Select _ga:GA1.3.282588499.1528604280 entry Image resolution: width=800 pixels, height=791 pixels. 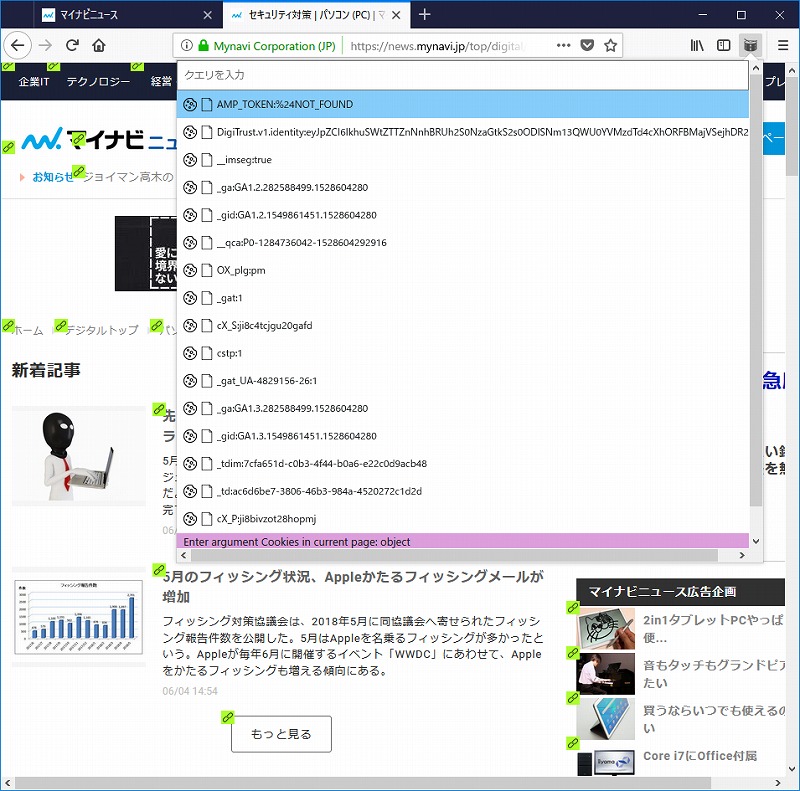462,408
